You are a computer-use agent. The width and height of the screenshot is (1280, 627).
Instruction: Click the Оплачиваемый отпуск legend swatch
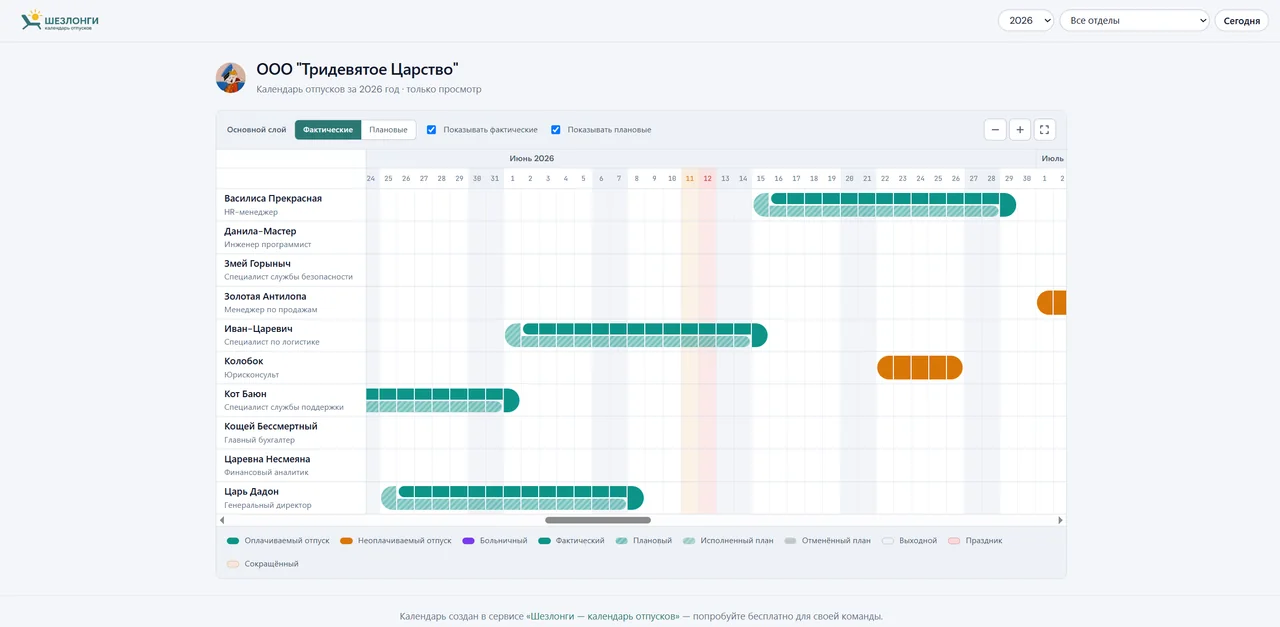[x=233, y=541]
